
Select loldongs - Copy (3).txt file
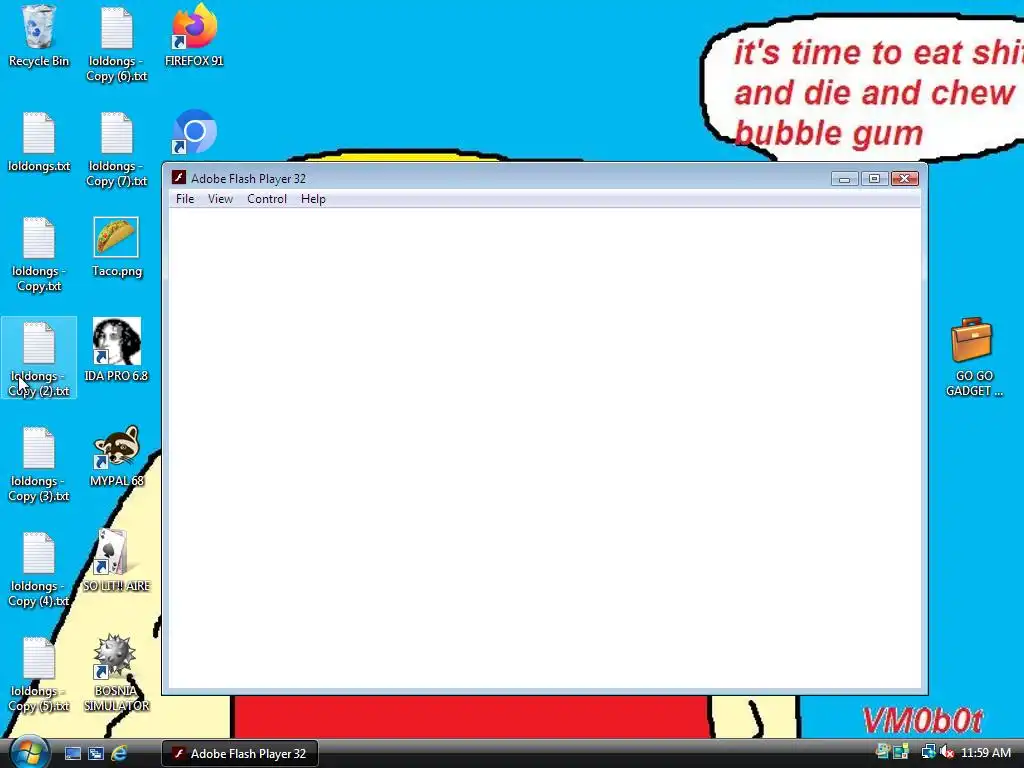point(39,464)
